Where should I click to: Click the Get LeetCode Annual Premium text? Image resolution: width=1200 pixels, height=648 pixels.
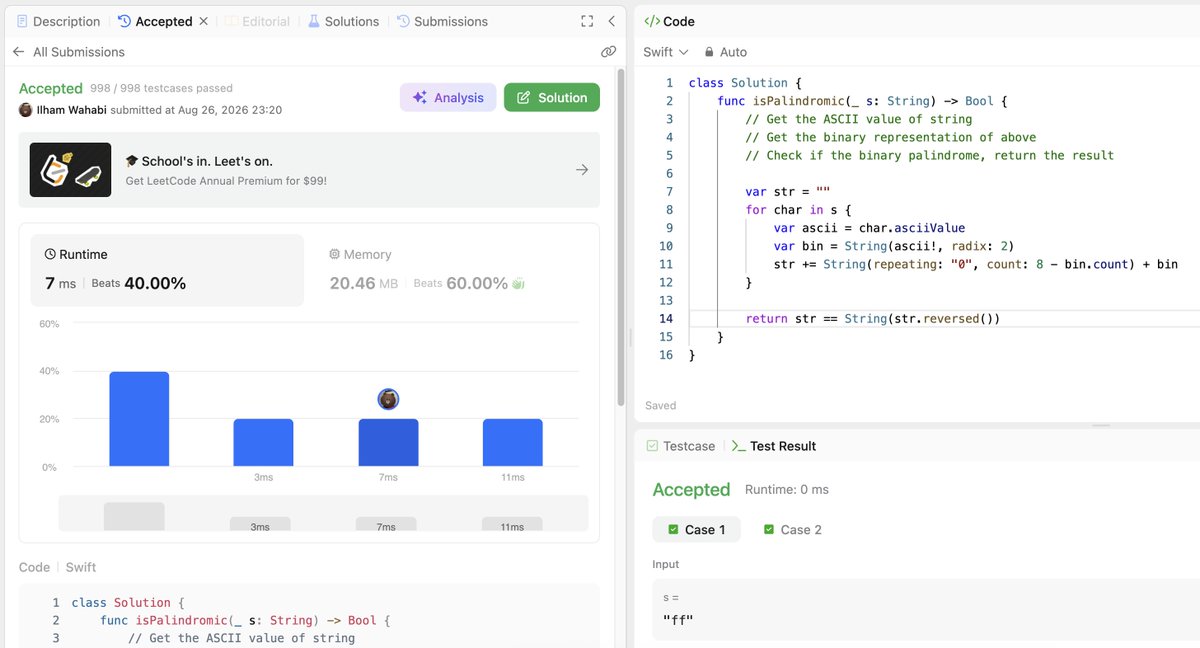point(226,181)
